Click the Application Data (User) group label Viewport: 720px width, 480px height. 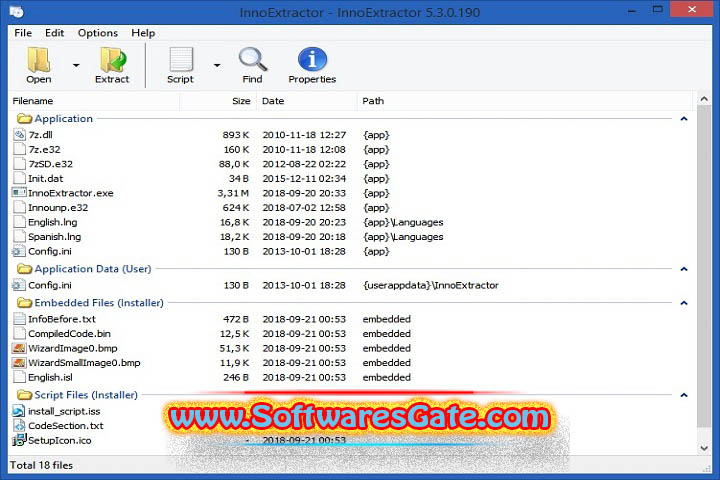[93, 269]
